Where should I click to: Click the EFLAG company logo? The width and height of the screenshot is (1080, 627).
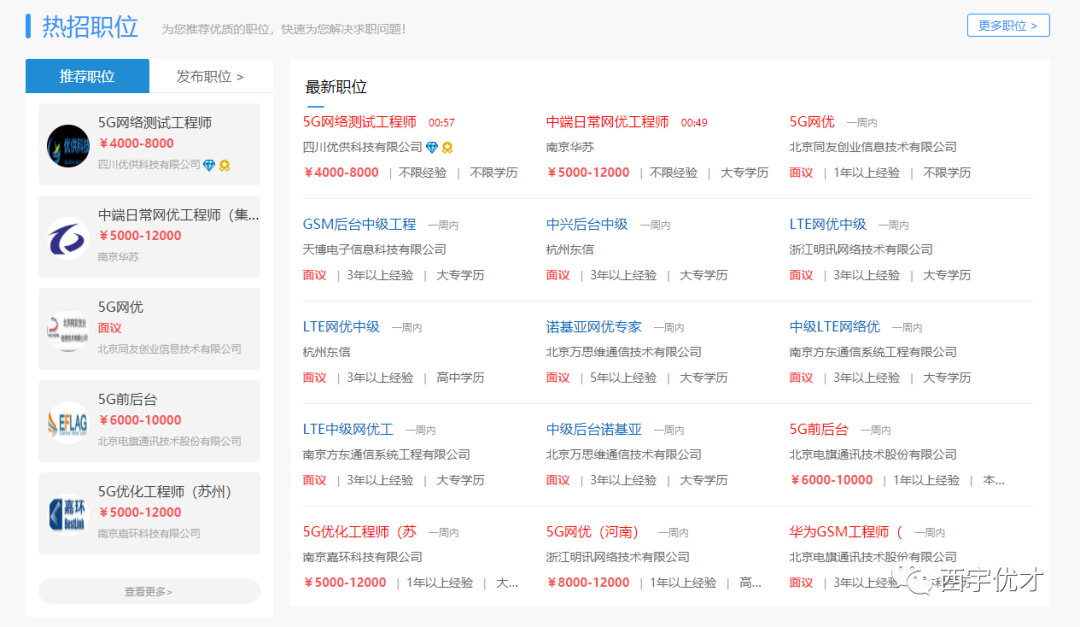point(68,423)
